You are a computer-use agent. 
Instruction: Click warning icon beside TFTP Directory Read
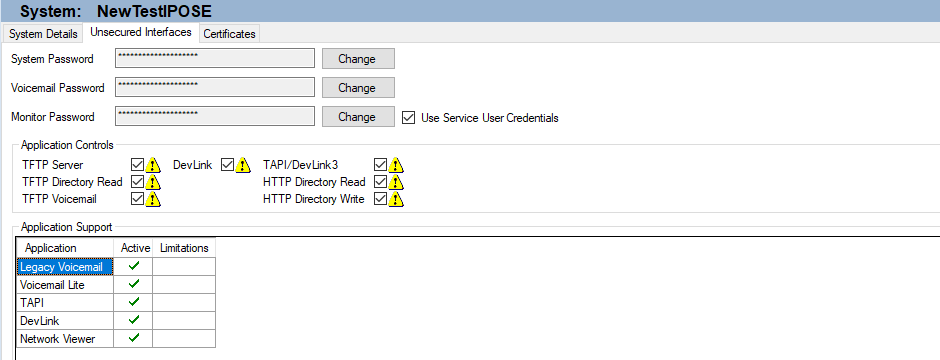(153, 182)
